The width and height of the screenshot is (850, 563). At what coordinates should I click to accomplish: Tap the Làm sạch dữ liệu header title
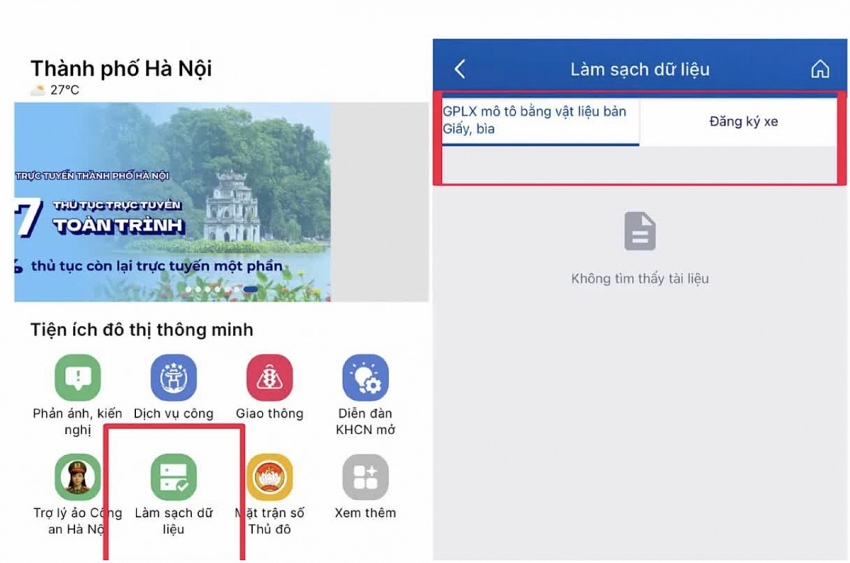click(x=640, y=69)
